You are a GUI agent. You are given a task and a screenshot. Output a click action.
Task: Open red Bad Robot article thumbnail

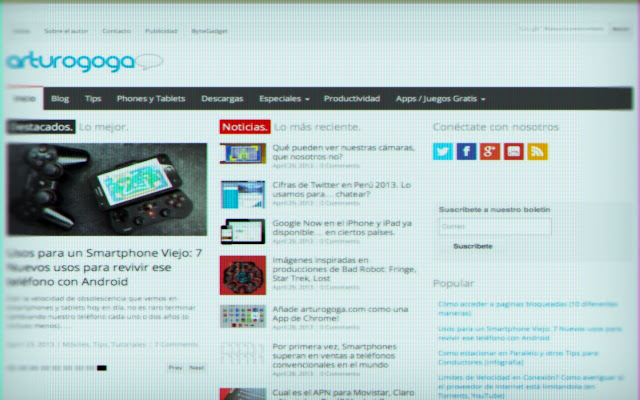[243, 275]
